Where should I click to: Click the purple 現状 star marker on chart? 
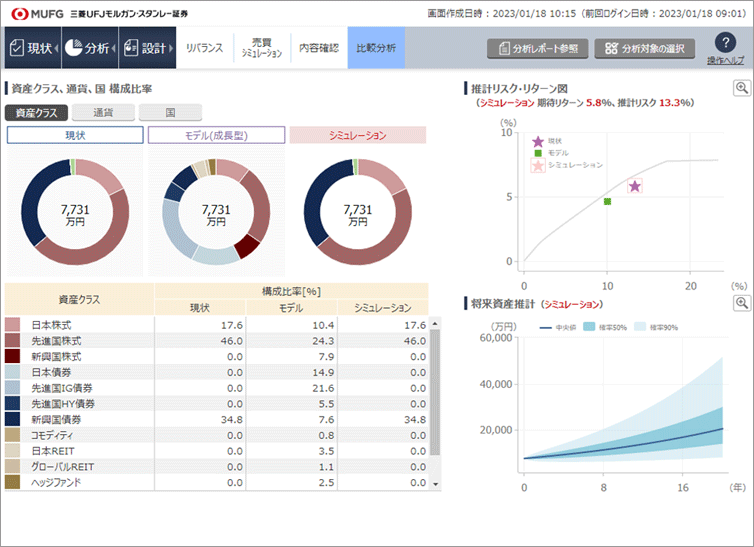[634, 187]
